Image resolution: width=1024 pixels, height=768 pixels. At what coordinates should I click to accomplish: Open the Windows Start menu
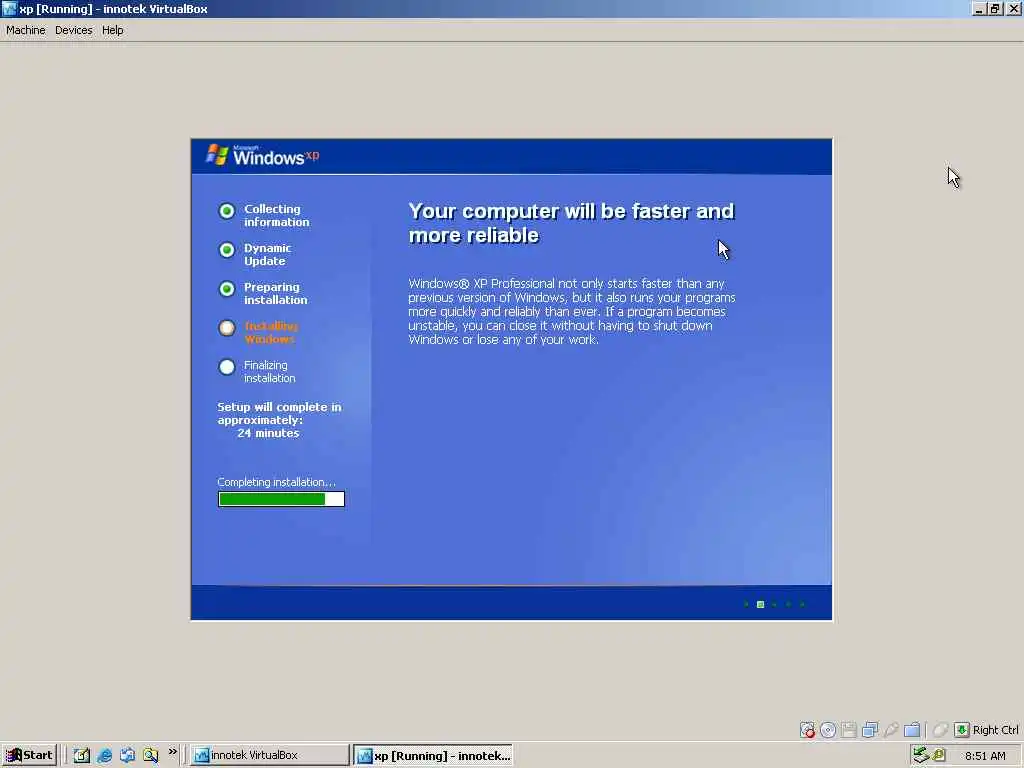[29, 755]
